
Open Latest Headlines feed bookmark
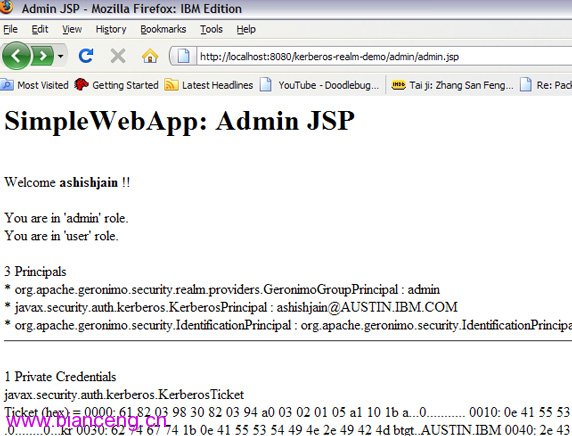(209, 85)
